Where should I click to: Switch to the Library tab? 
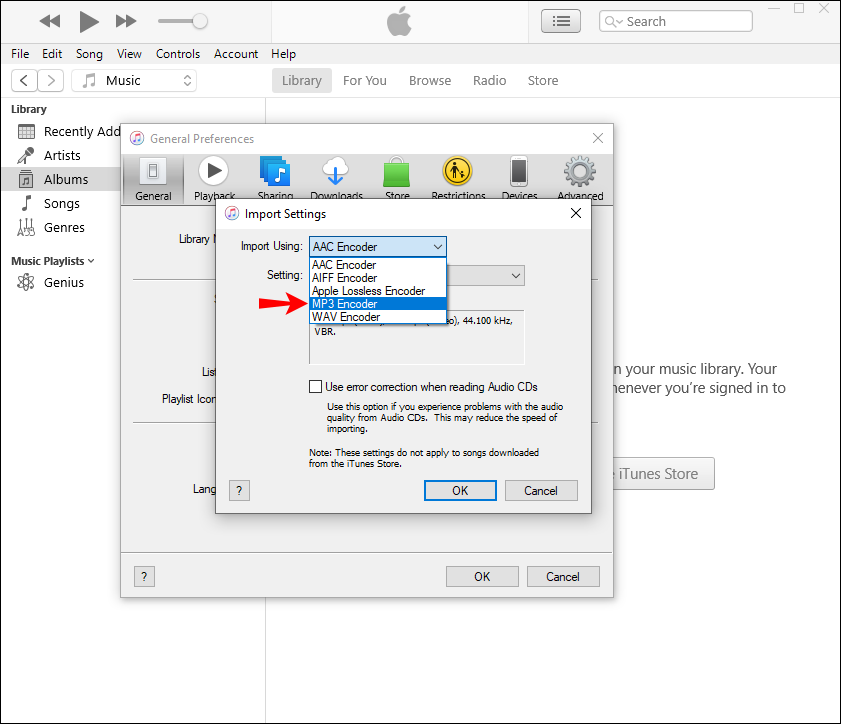[x=301, y=80]
